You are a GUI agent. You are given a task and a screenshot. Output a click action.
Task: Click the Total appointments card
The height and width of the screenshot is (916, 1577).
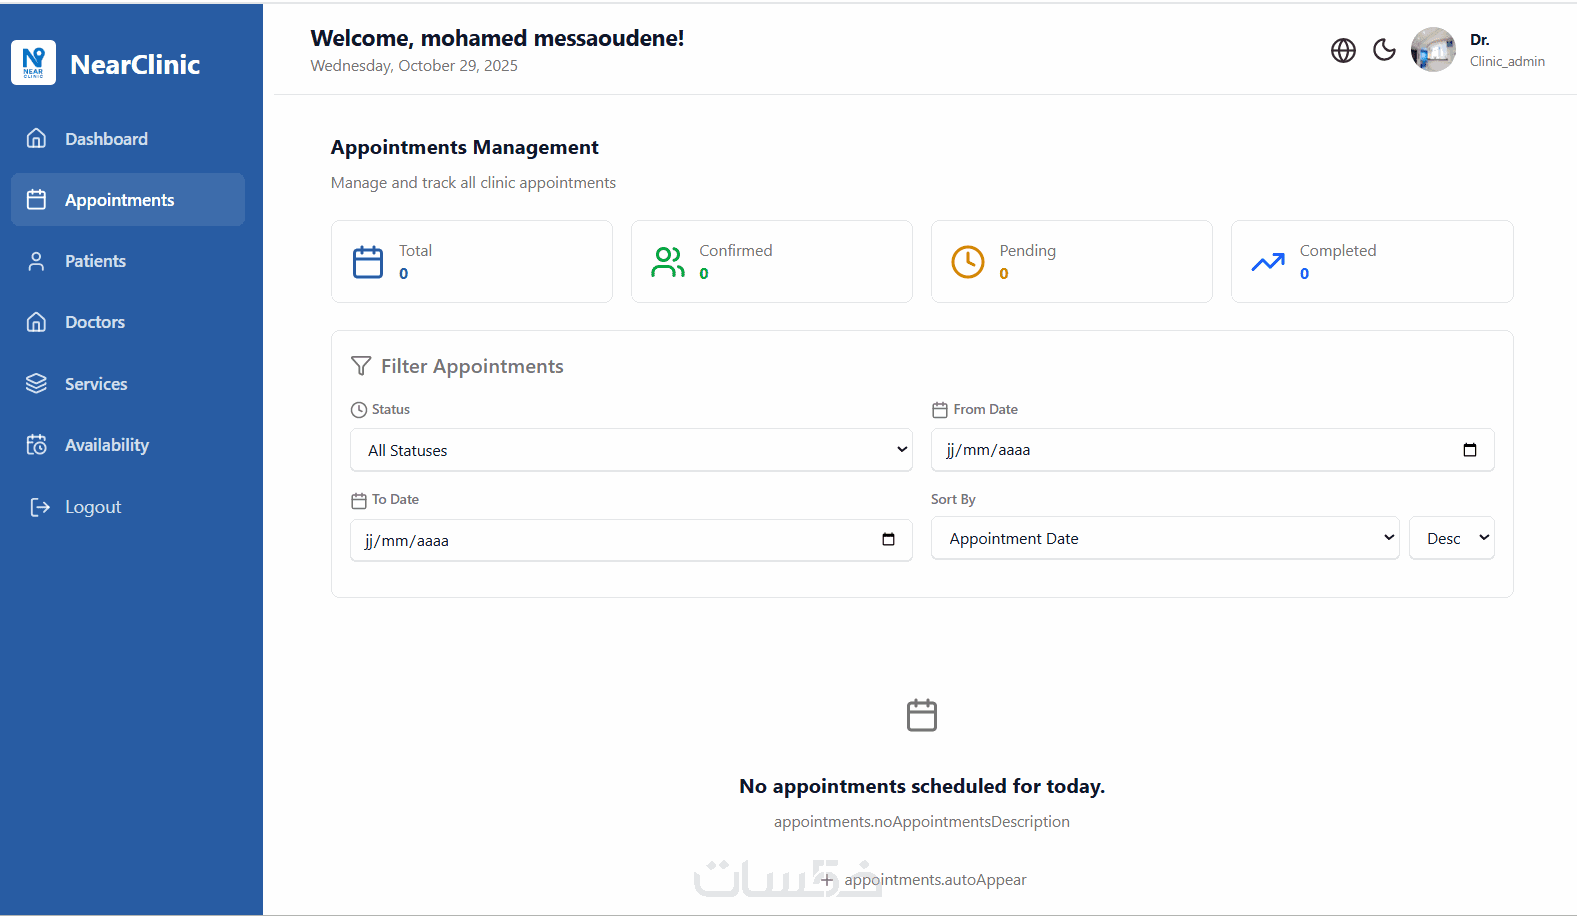471,261
